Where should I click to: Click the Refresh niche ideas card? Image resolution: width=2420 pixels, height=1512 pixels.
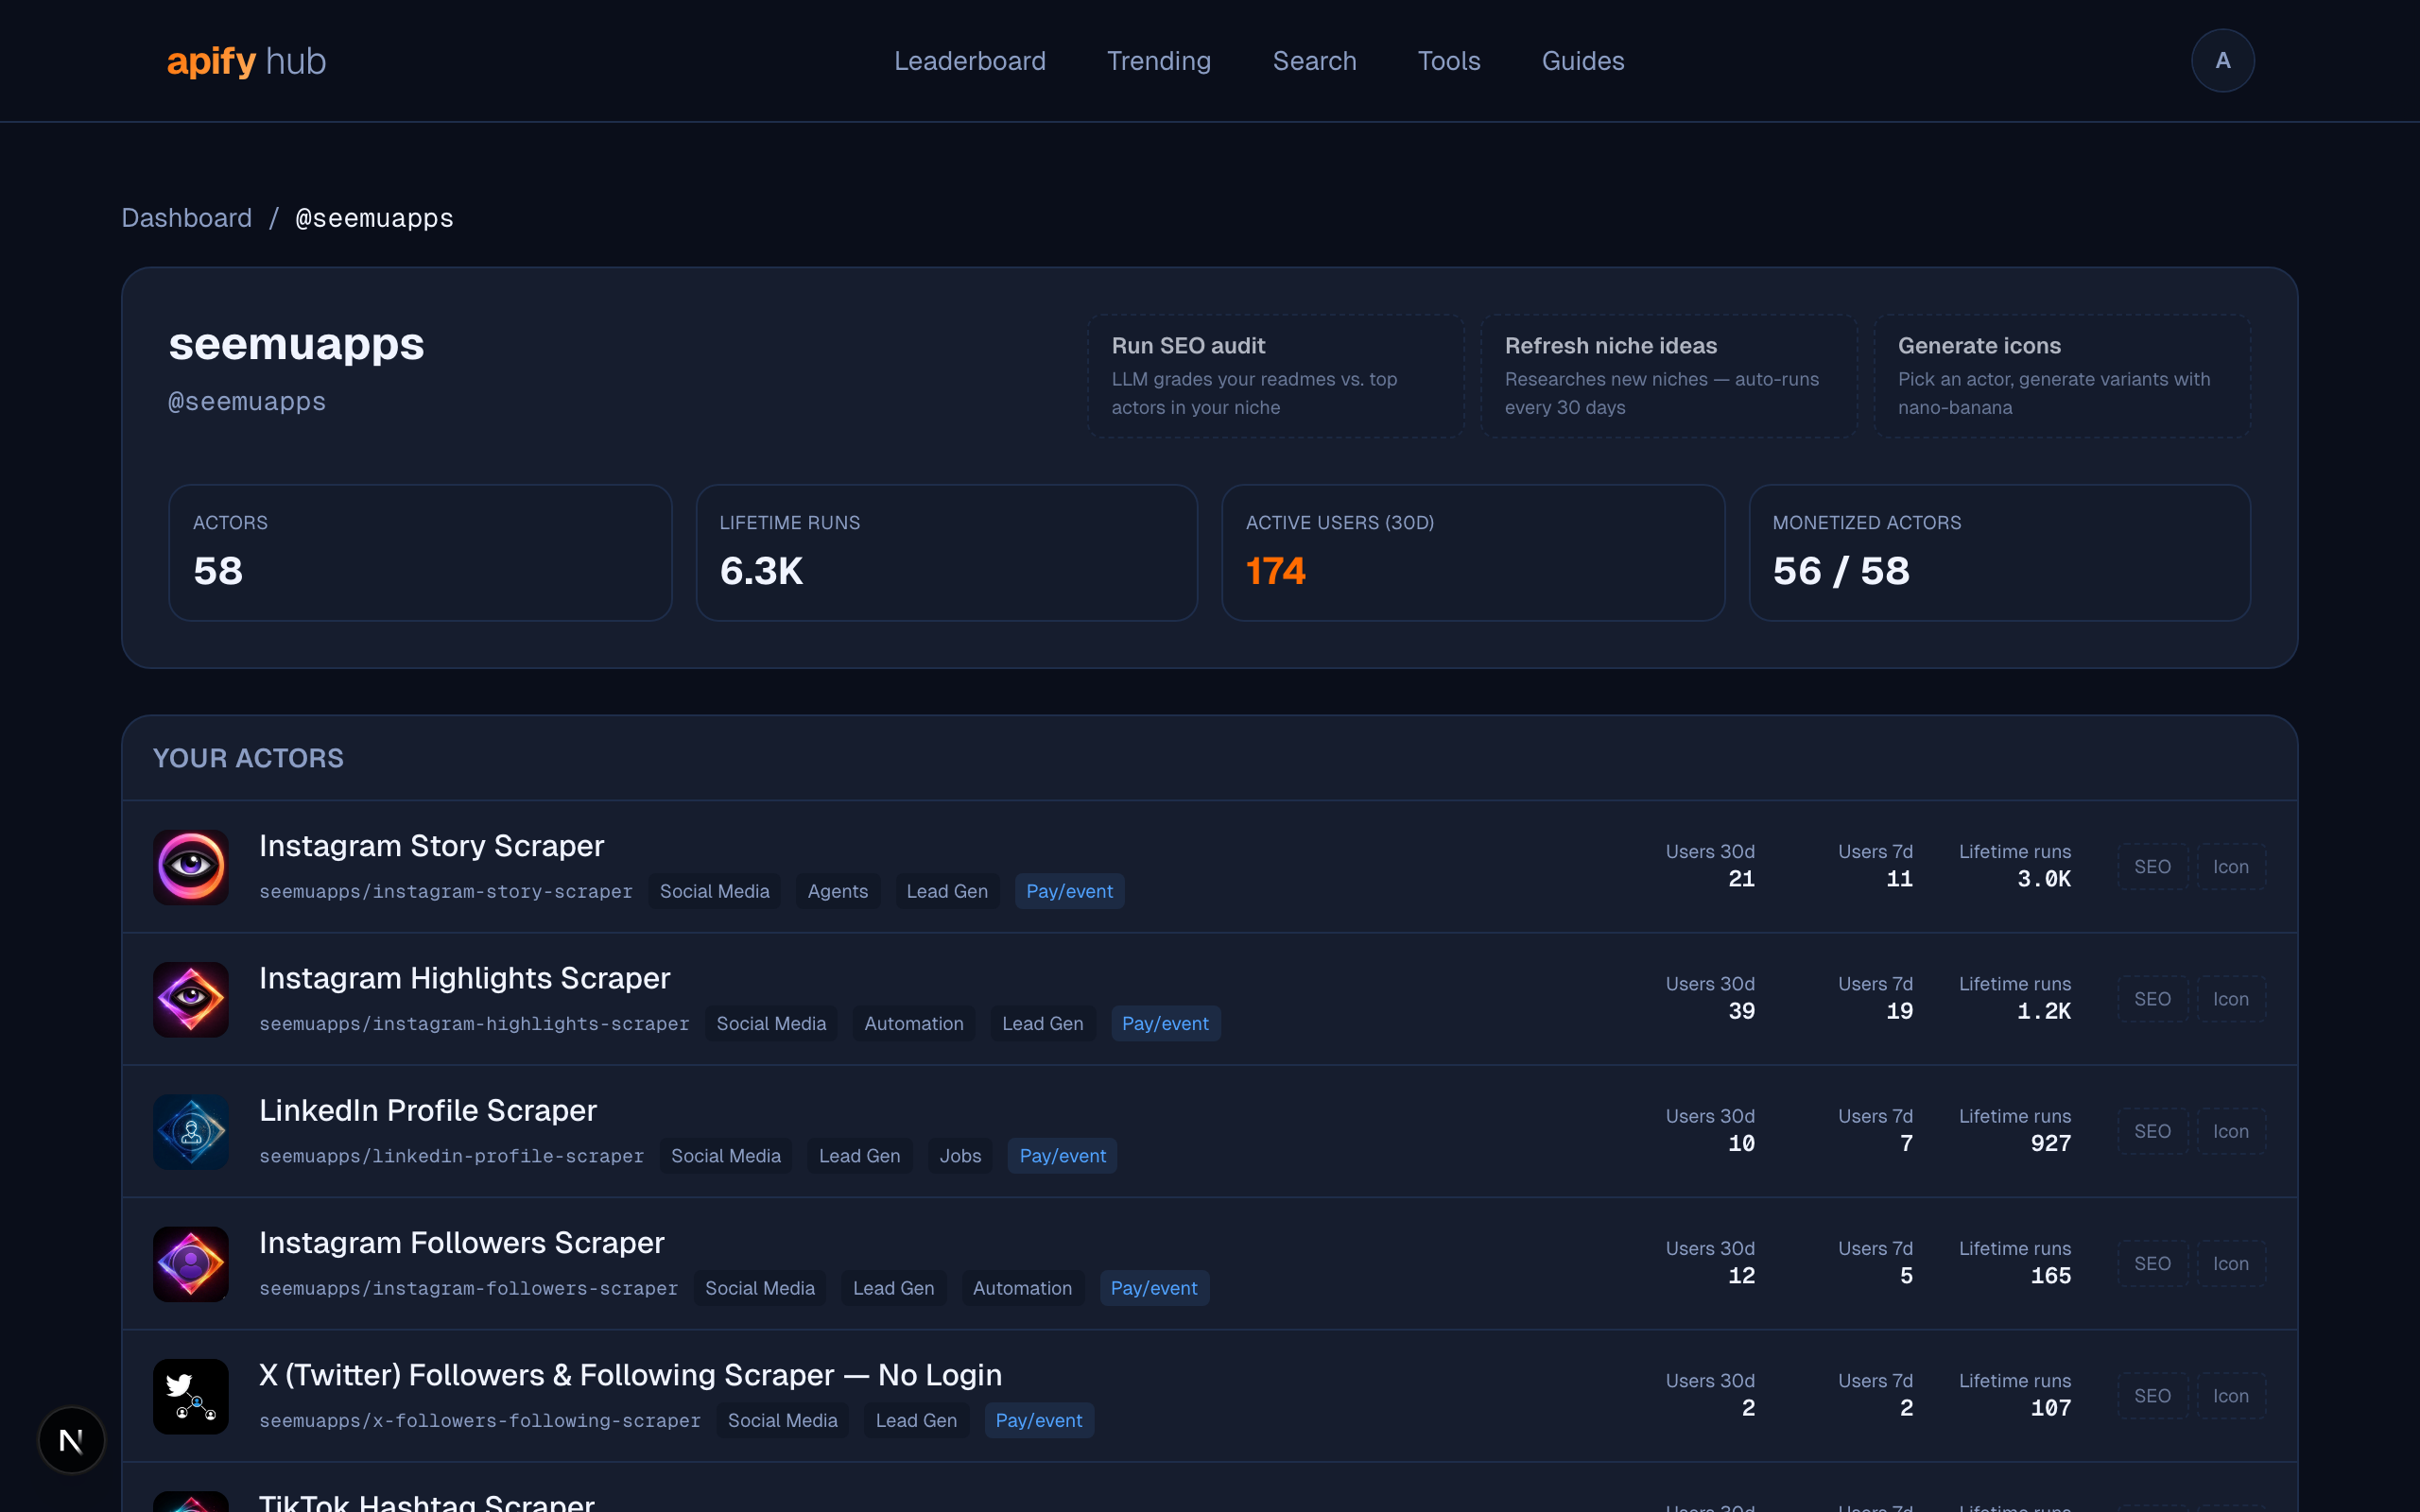pyautogui.click(x=1668, y=376)
